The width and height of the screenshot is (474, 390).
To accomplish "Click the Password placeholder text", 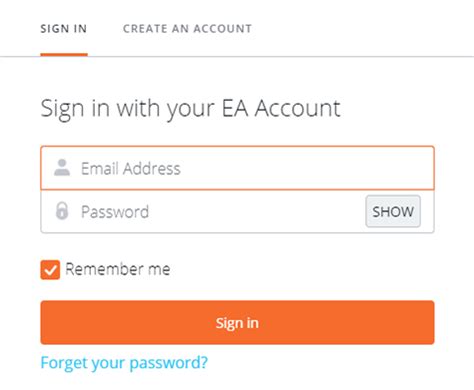I will point(115,212).
